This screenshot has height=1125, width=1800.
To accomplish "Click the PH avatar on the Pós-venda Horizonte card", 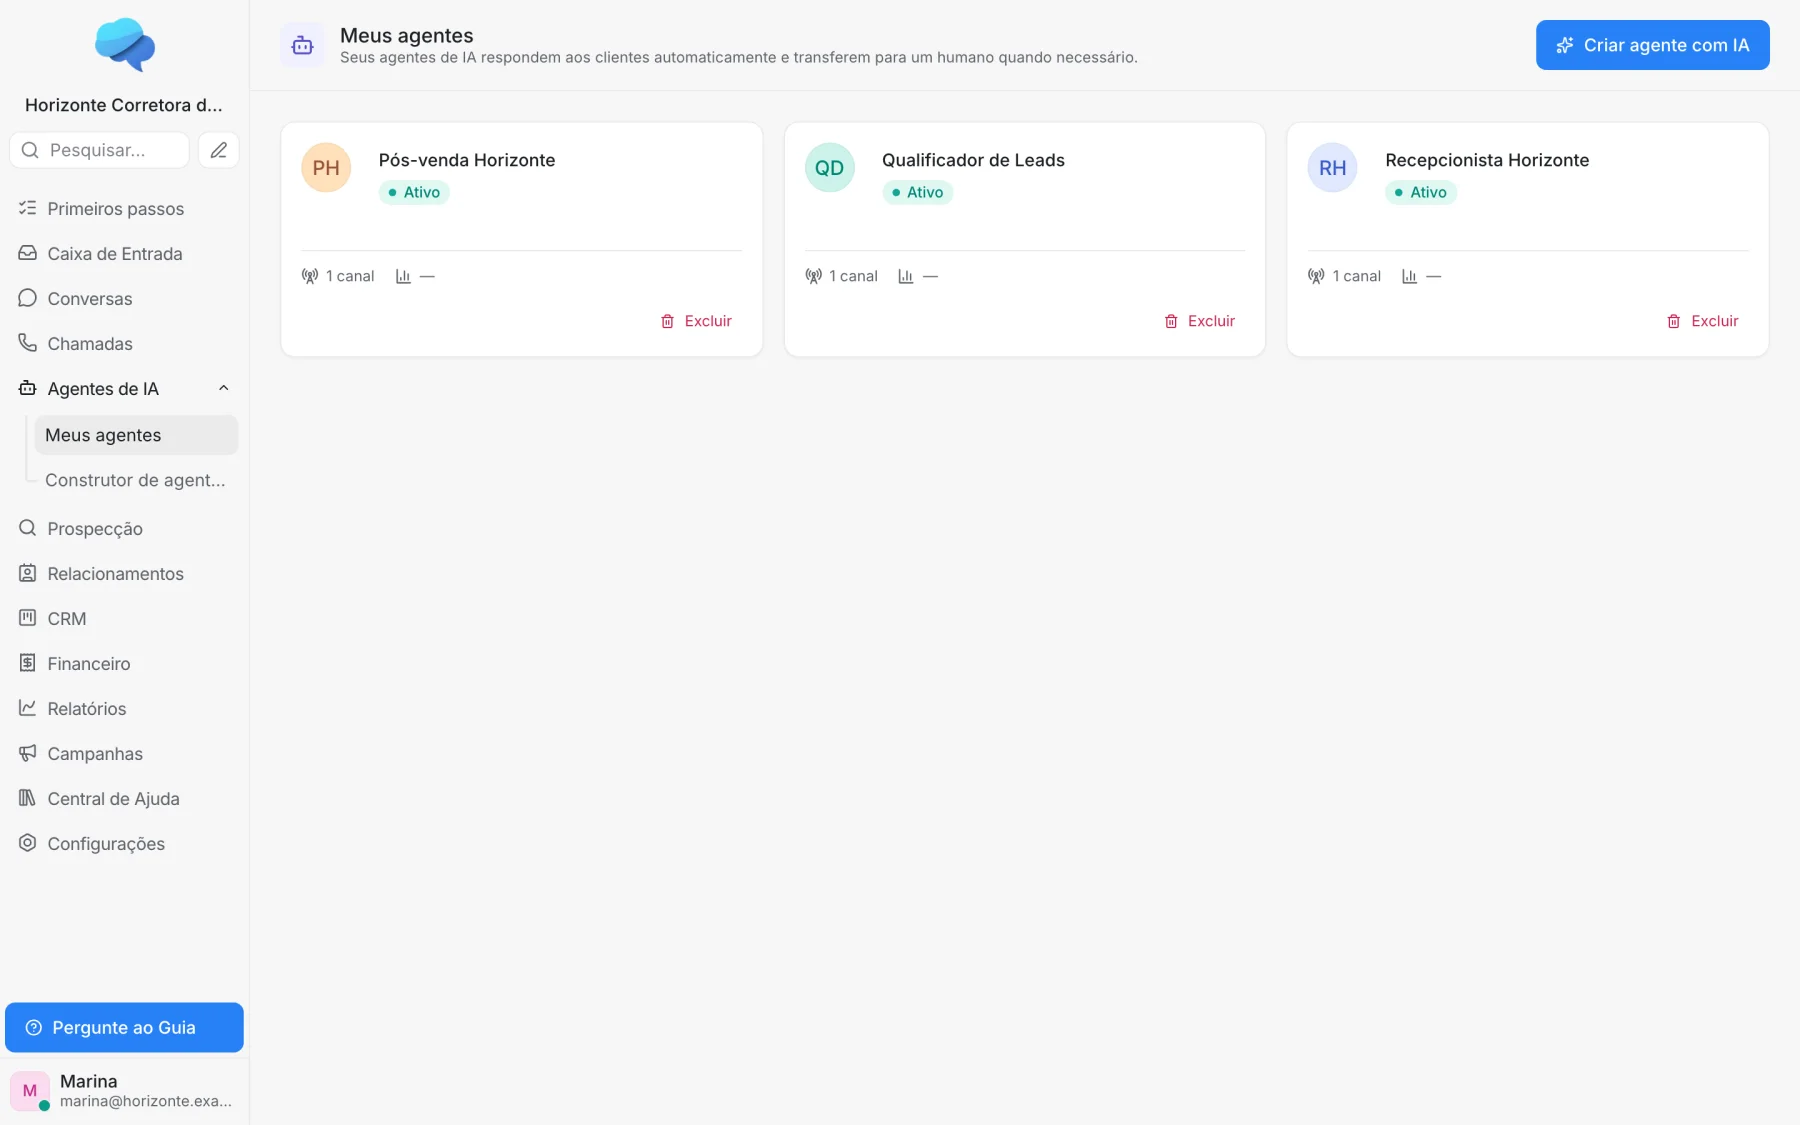I will pos(326,168).
